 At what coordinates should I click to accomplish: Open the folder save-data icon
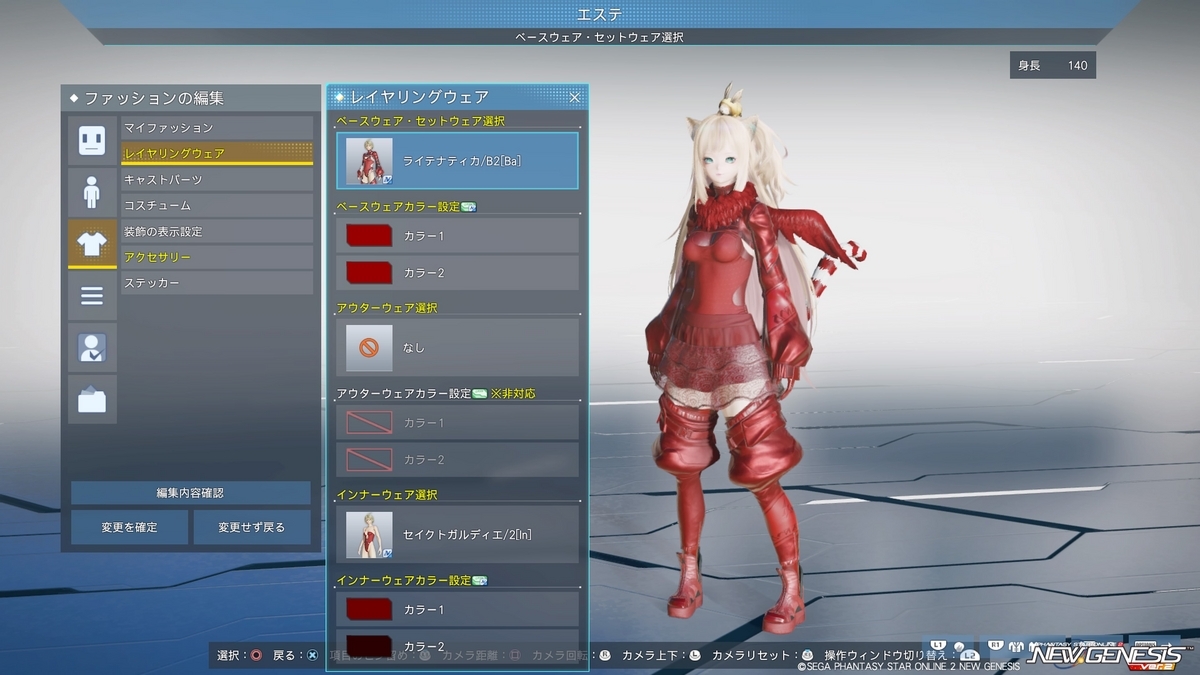point(92,400)
